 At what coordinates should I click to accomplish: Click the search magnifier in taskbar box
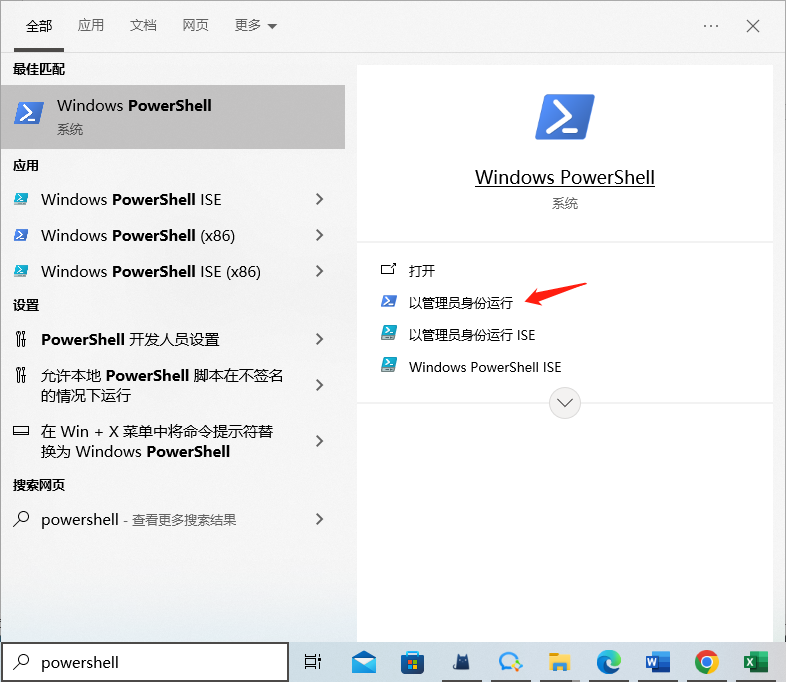[21, 662]
